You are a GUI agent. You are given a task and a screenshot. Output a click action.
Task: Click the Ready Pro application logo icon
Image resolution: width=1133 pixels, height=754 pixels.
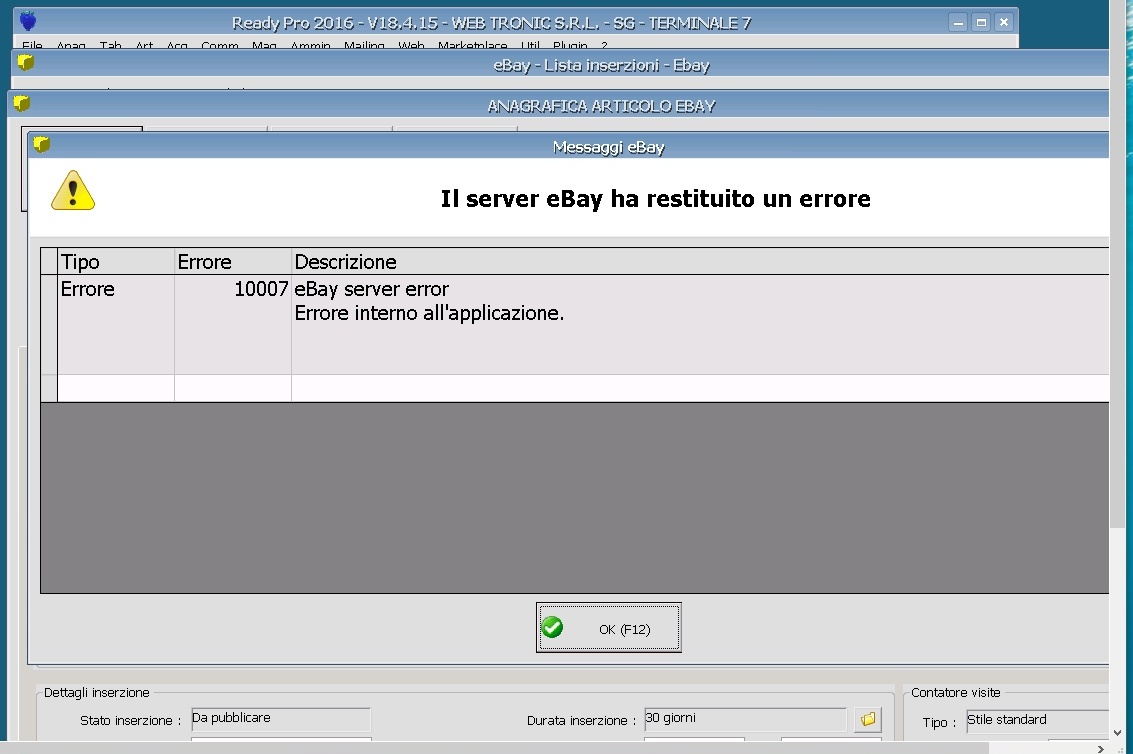pos(27,21)
